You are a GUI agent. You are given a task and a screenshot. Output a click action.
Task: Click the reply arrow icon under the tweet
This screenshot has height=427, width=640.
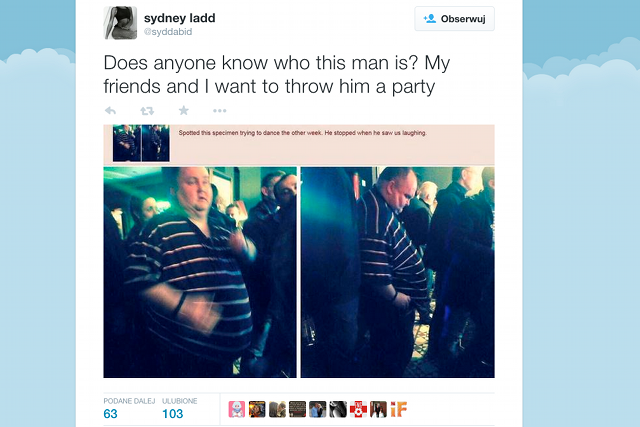[110, 110]
